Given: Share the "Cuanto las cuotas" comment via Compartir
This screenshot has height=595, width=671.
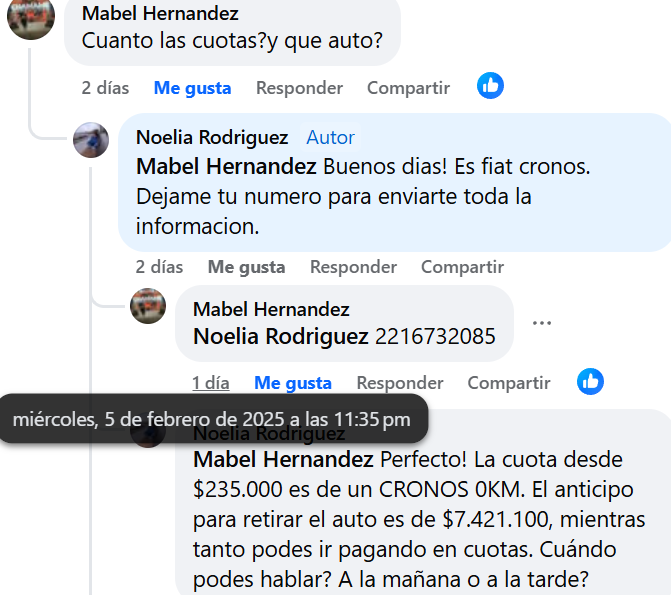Looking at the screenshot, I should [408, 88].
